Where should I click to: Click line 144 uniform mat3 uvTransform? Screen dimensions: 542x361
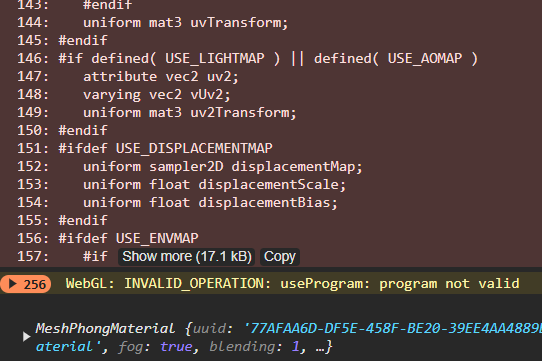click(x=186, y=23)
